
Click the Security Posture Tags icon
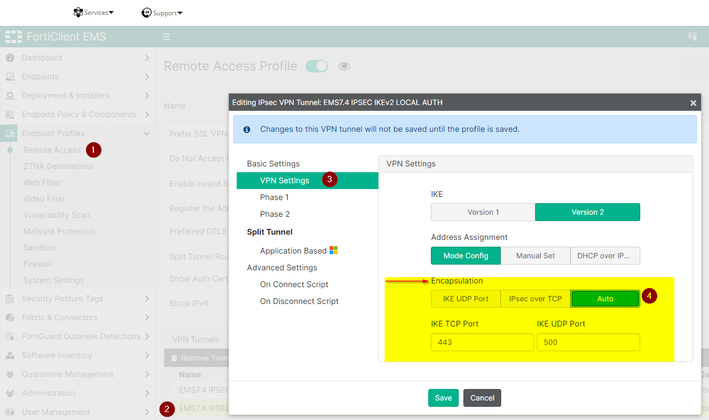(x=10, y=299)
